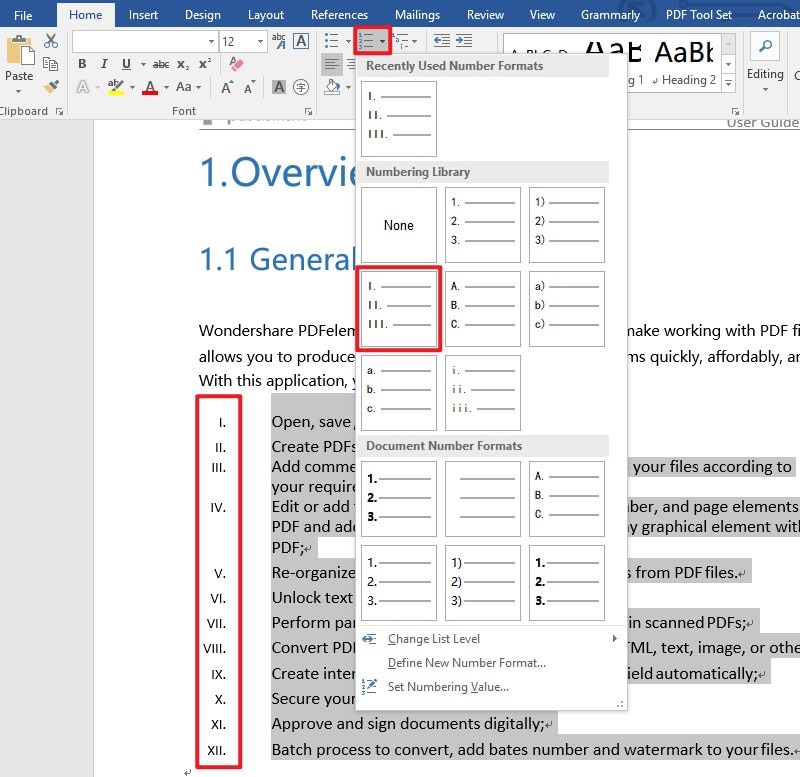Viewport: 800px width, 777px height.
Task: Select None in Numbering Library
Action: pos(399,225)
